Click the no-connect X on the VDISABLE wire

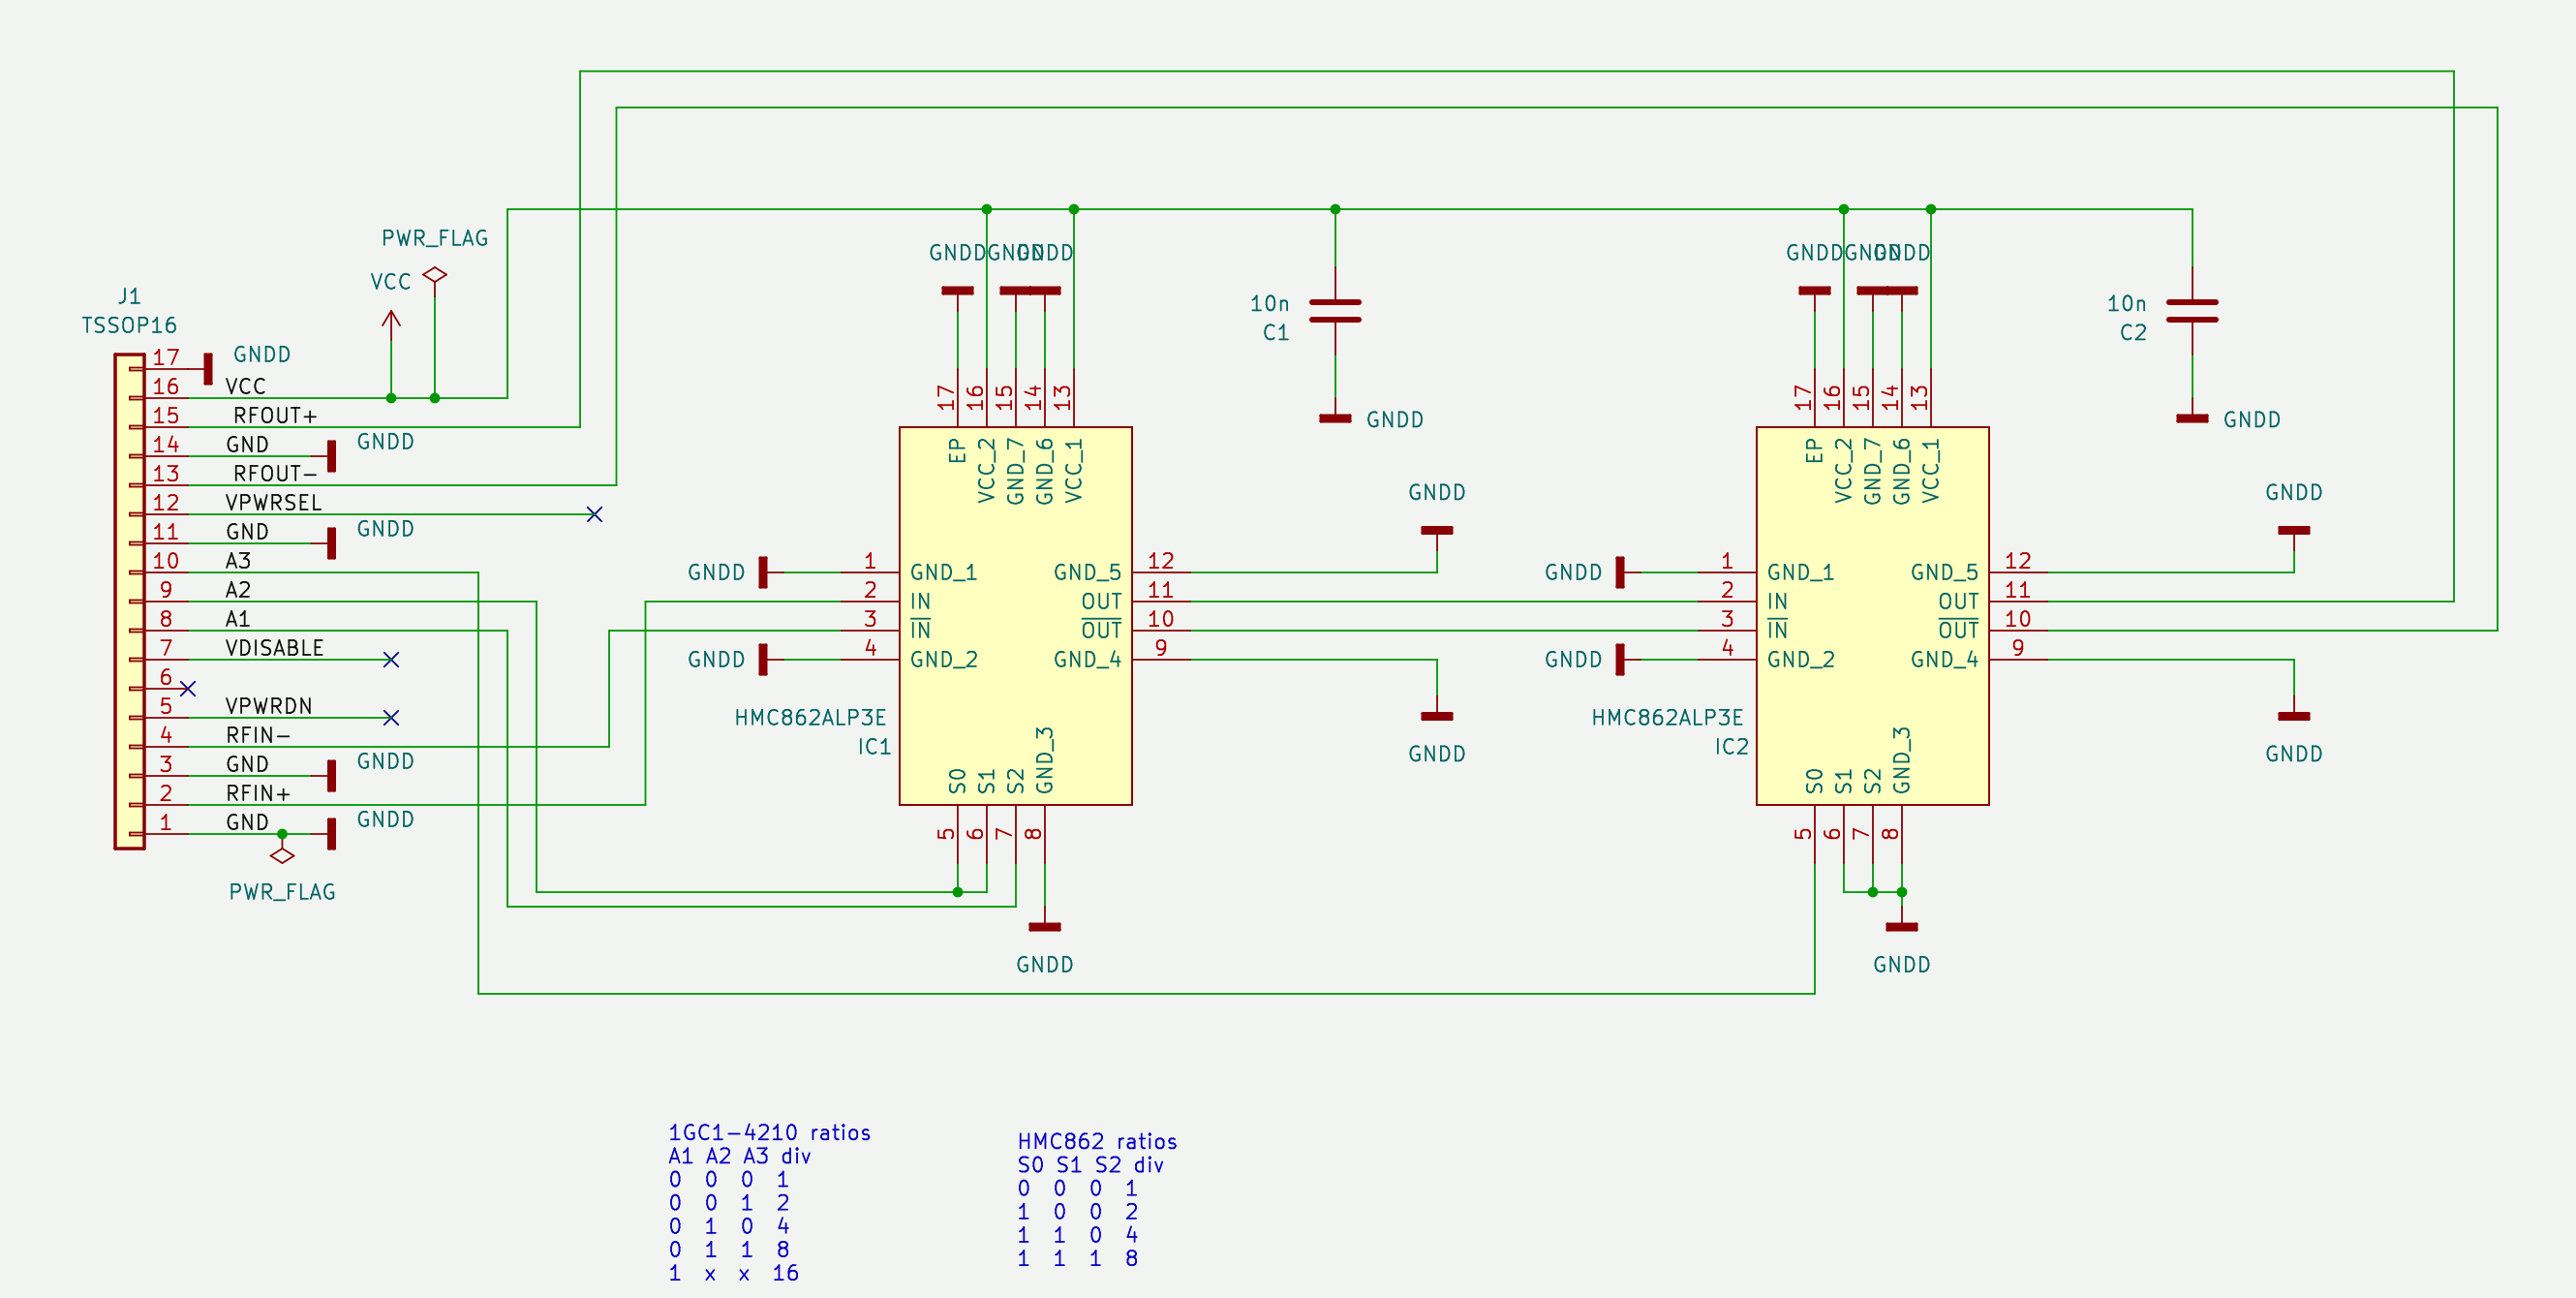391,660
